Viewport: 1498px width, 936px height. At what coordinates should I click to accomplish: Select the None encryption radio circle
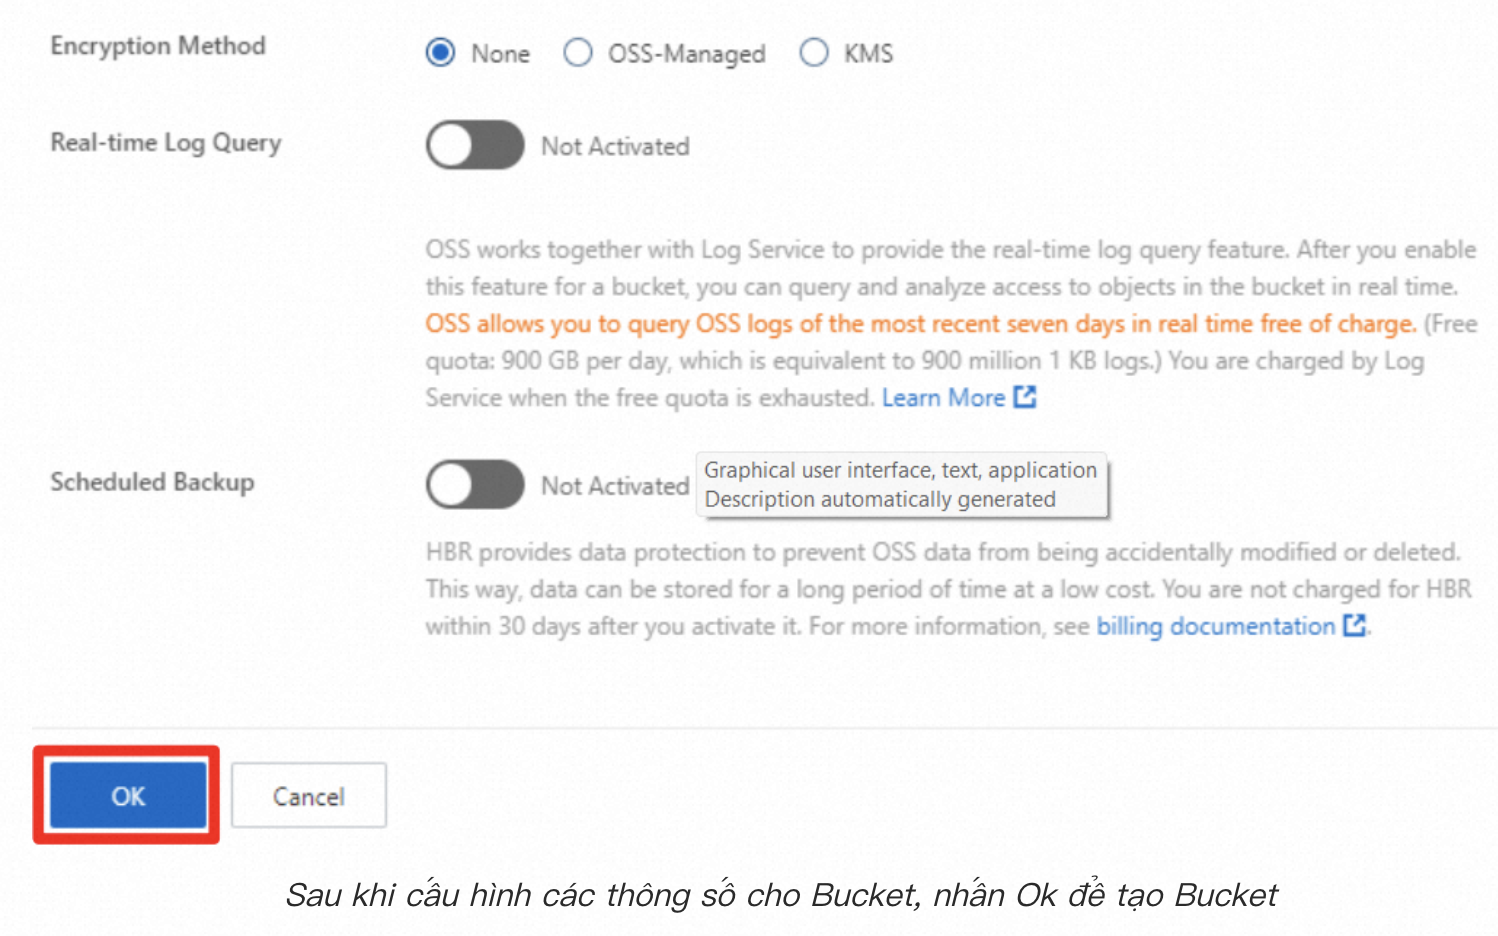pos(440,53)
